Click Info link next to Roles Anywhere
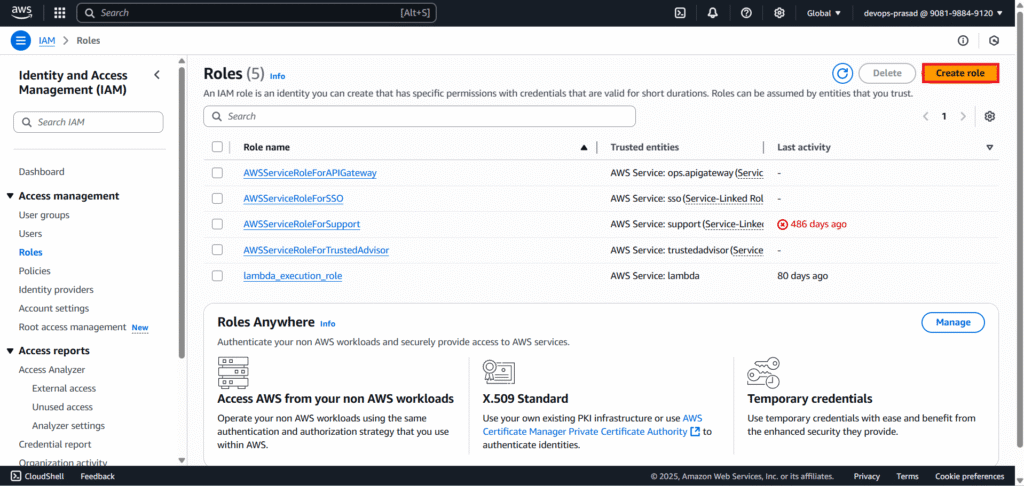Viewport: 1024px width, 486px height. pos(327,323)
